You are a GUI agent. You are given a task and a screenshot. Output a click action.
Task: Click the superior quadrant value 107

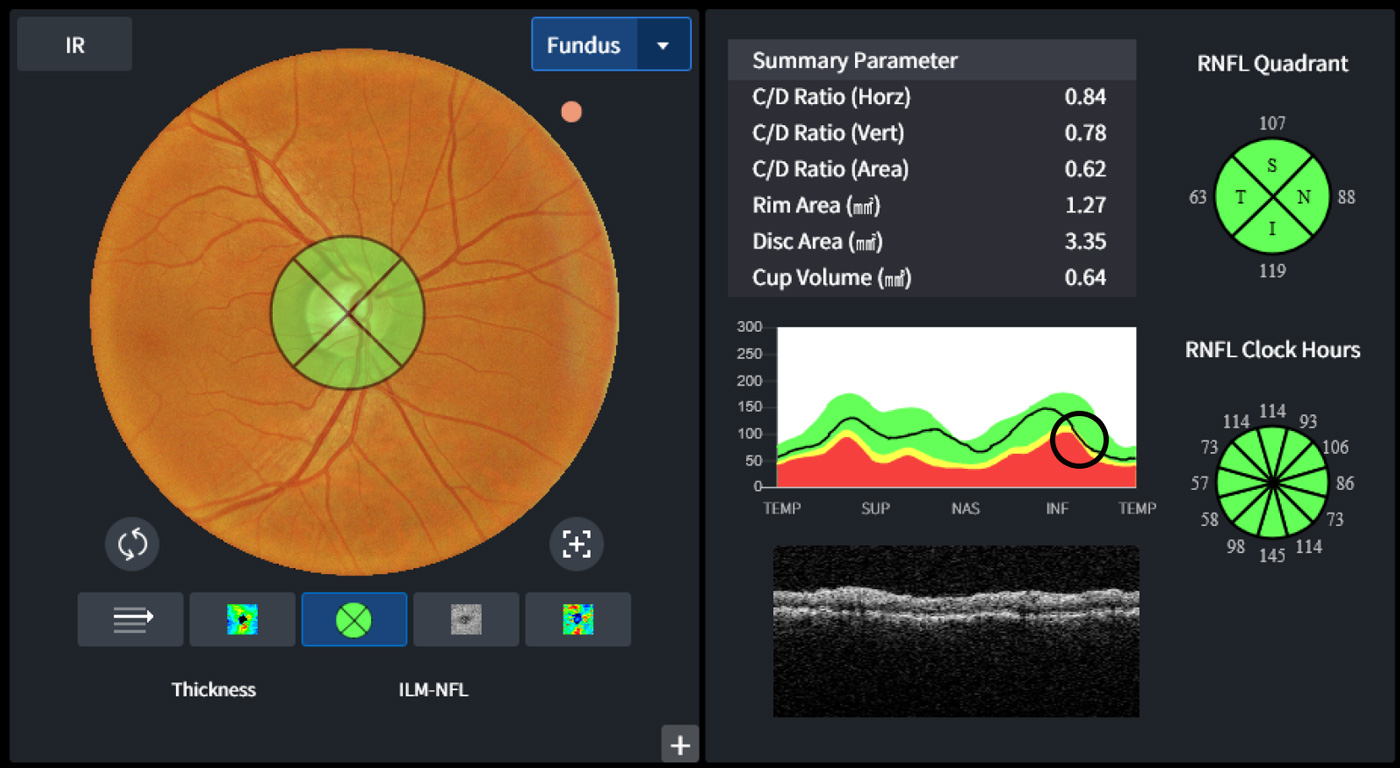pyautogui.click(x=1273, y=124)
